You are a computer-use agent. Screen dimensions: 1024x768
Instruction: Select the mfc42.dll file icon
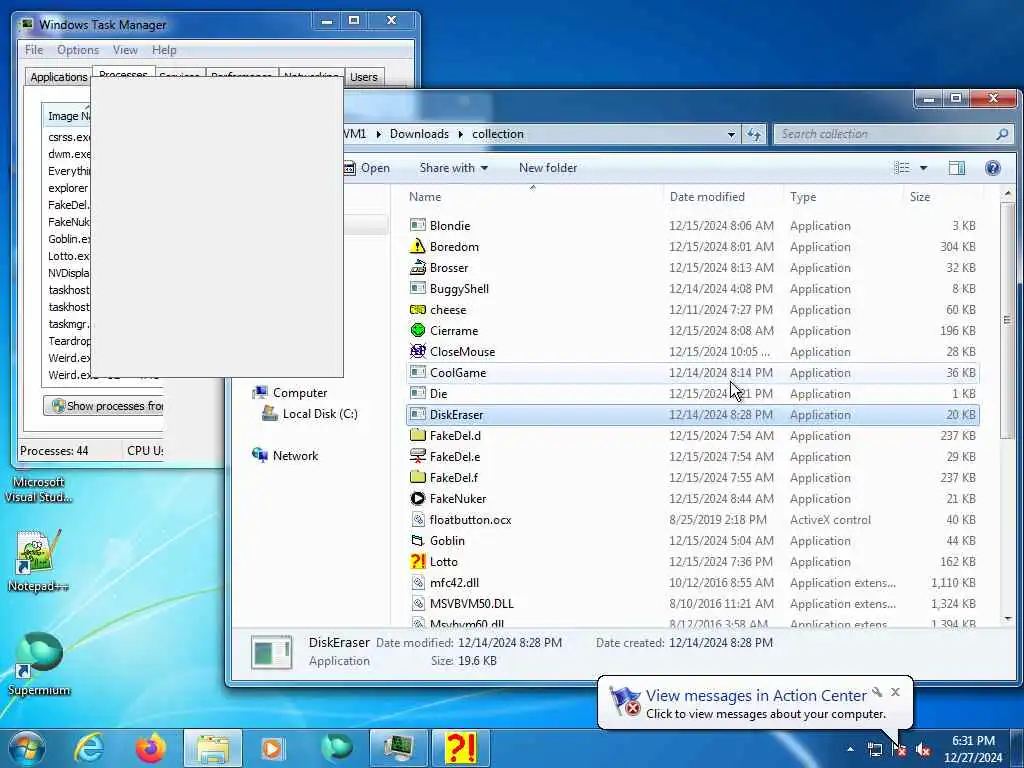(x=418, y=583)
